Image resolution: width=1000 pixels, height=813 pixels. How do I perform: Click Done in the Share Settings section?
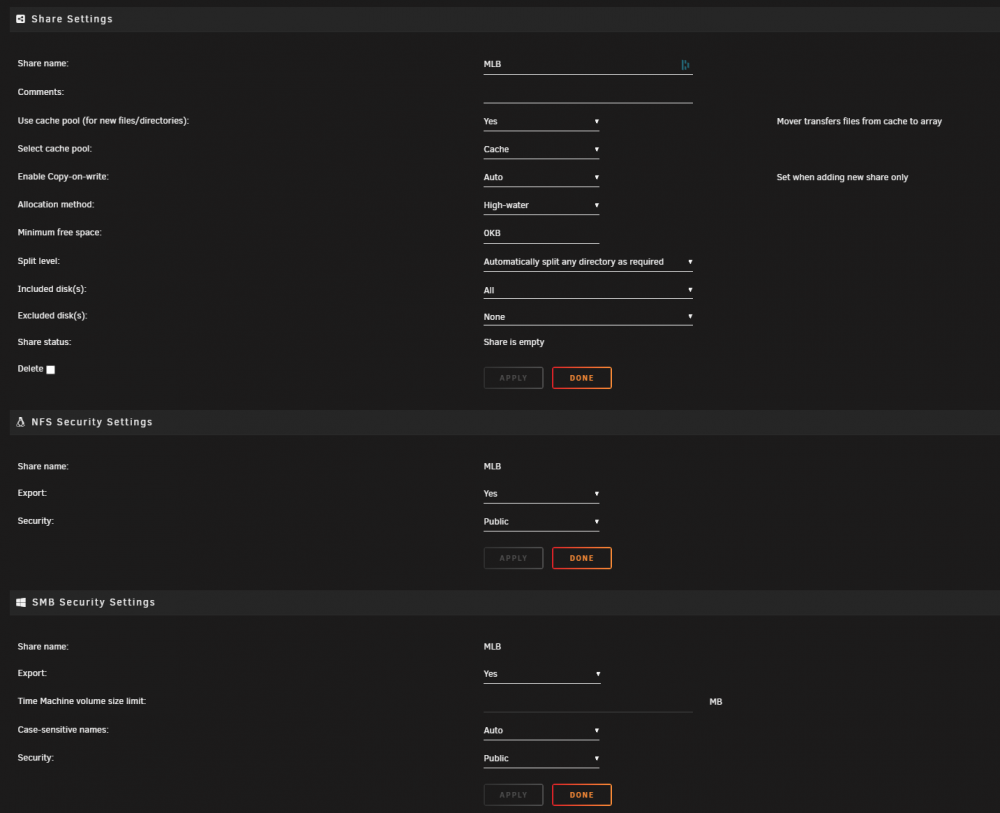point(582,378)
